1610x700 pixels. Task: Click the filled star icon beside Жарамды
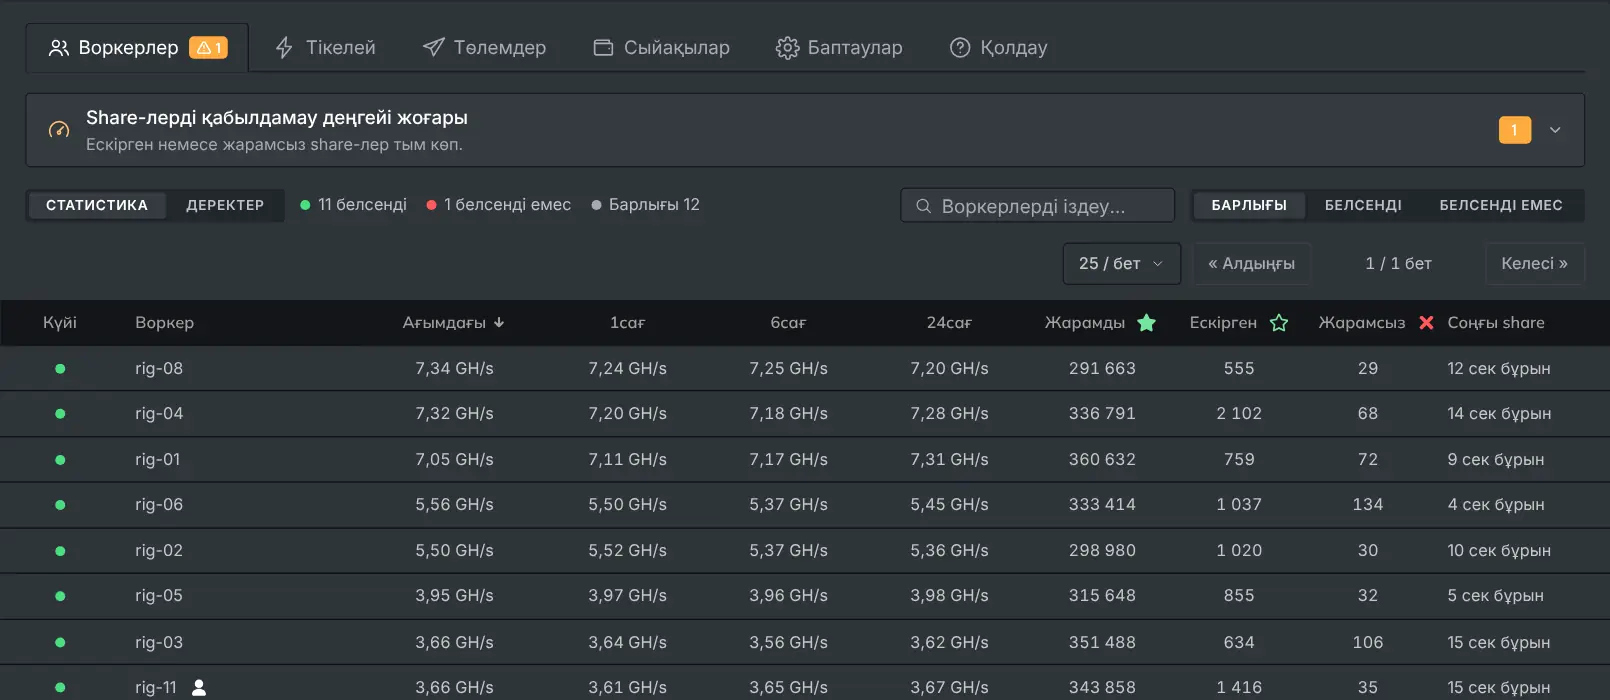(1147, 323)
